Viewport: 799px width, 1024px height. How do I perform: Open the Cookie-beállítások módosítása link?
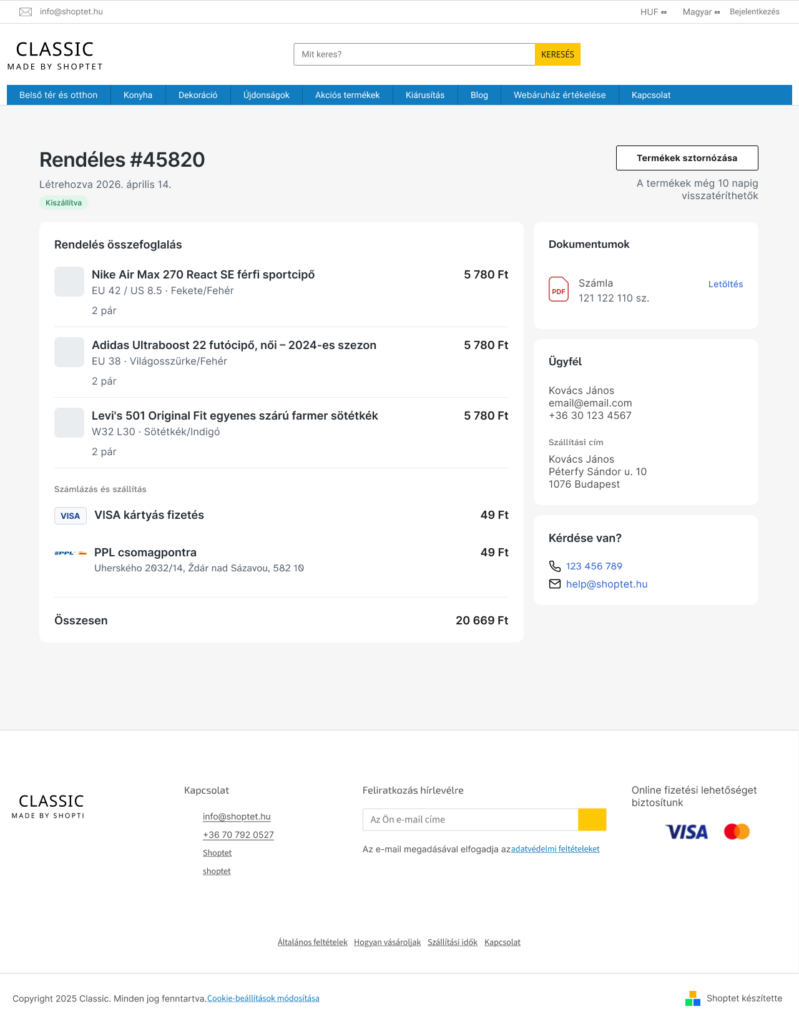pyautogui.click(x=263, y=998)
